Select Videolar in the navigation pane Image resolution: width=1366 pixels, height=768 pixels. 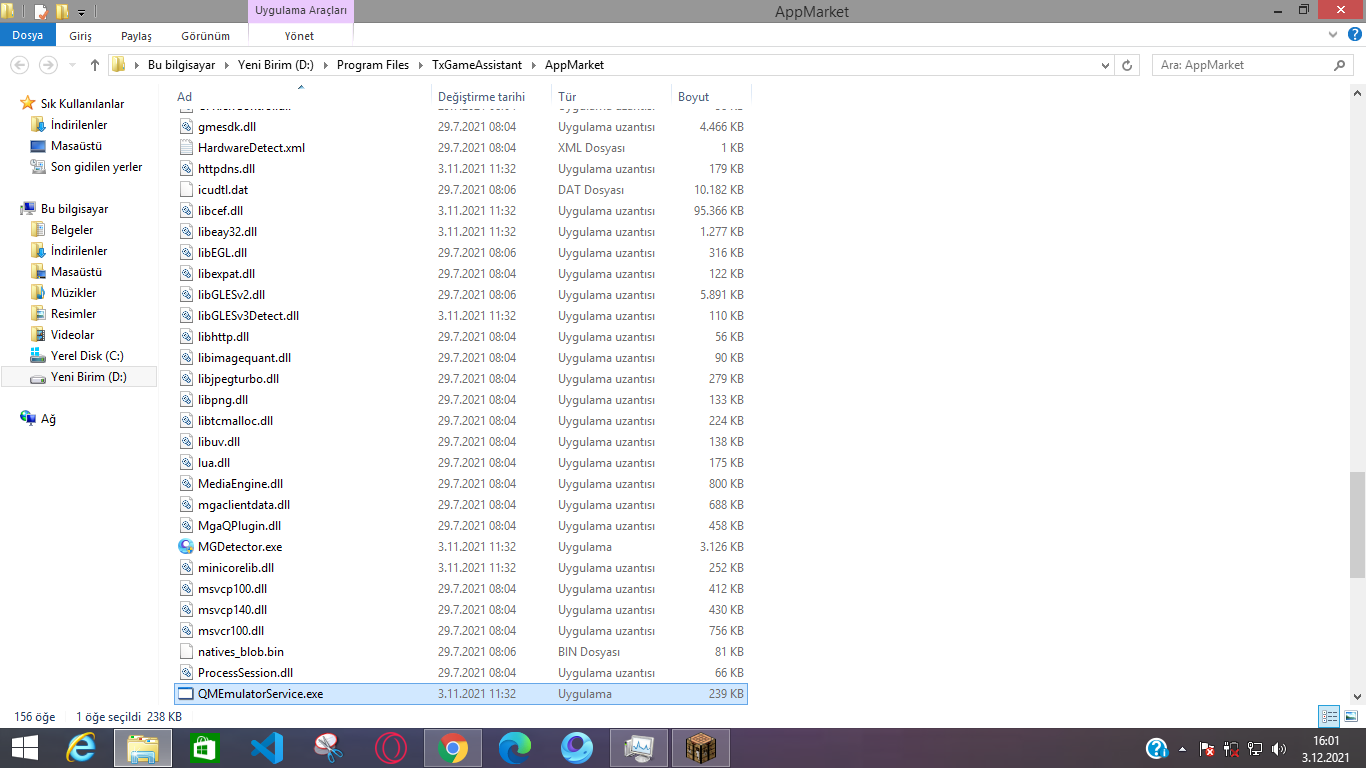click(x=73, y=335)
